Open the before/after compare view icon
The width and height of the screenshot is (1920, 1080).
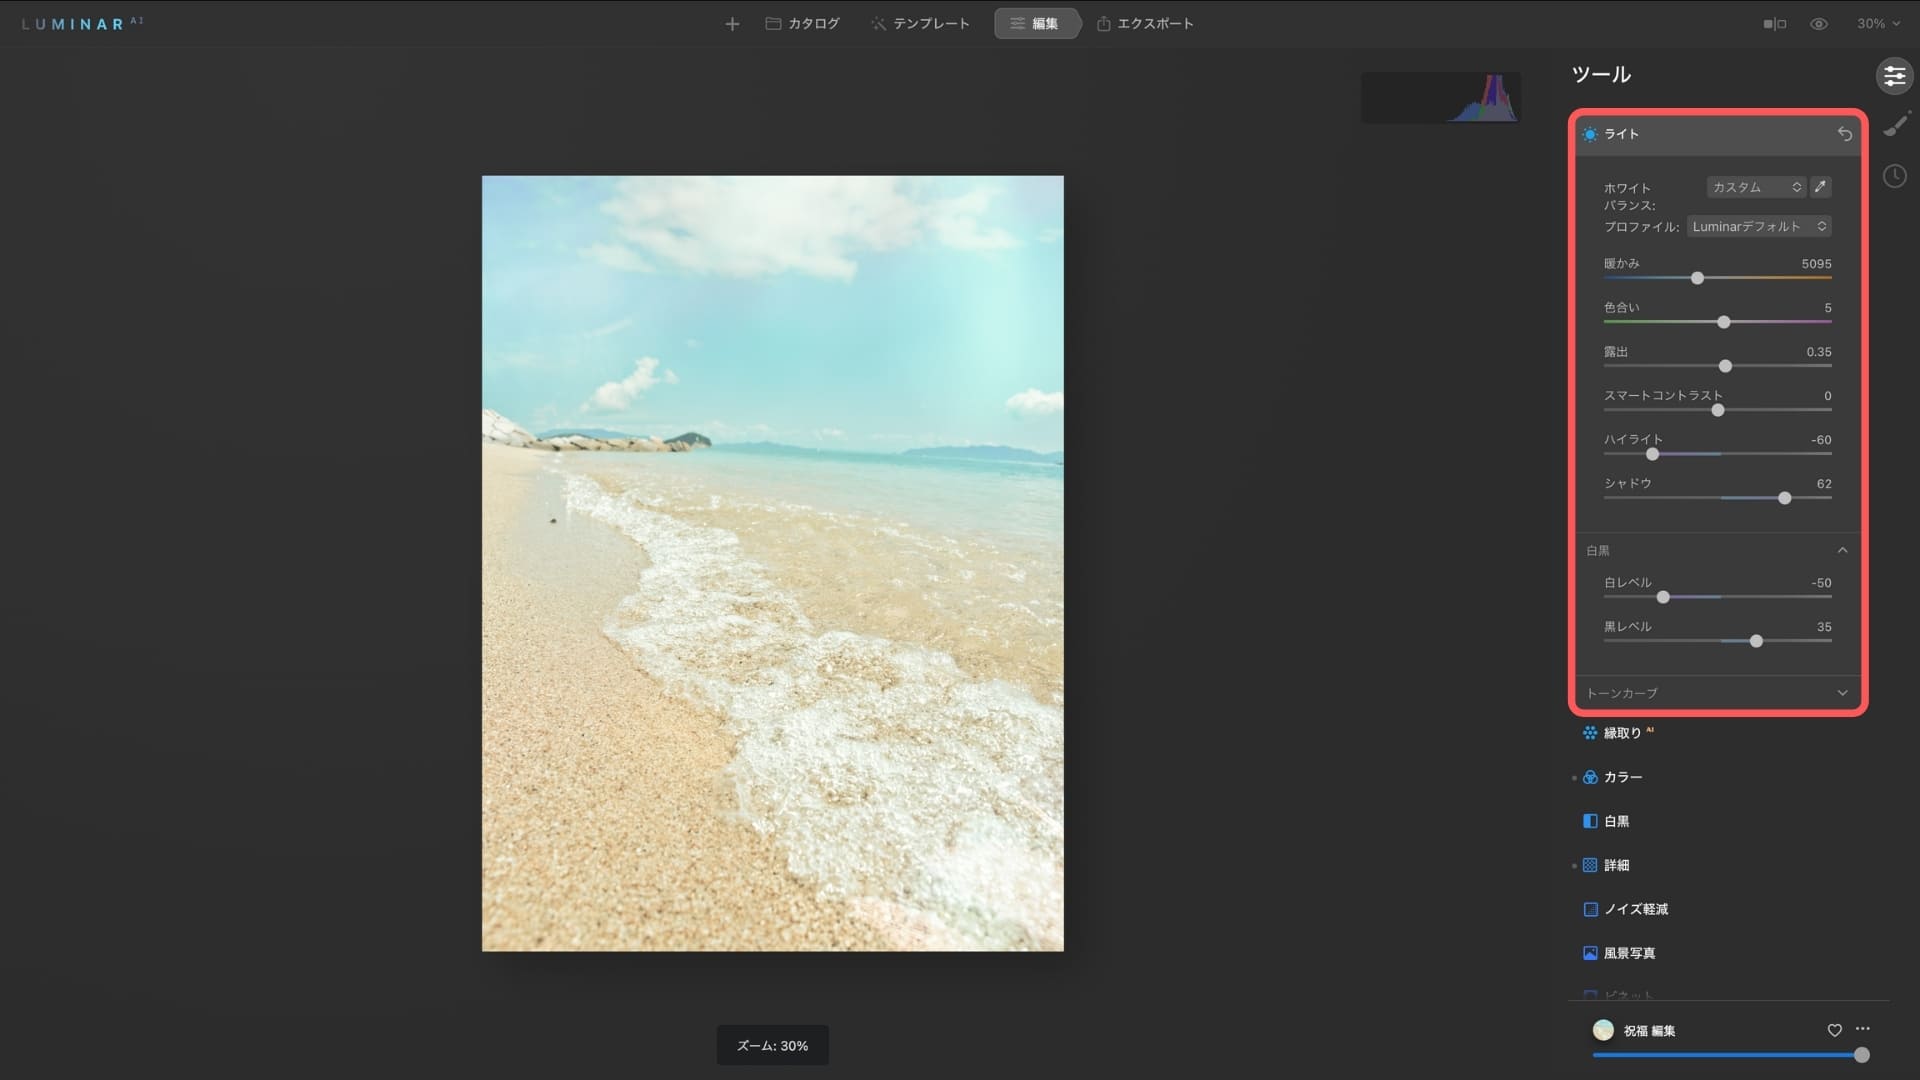(x=1774, y=24)
